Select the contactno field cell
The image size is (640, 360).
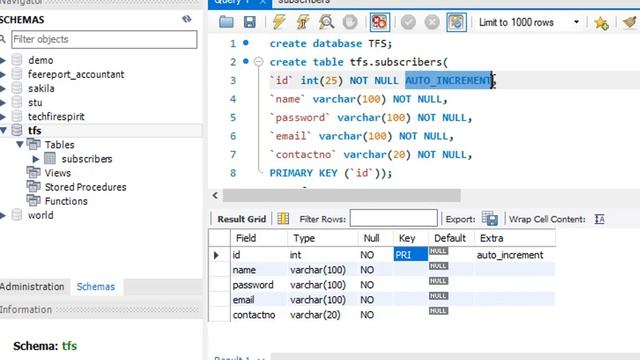(259, 315)
